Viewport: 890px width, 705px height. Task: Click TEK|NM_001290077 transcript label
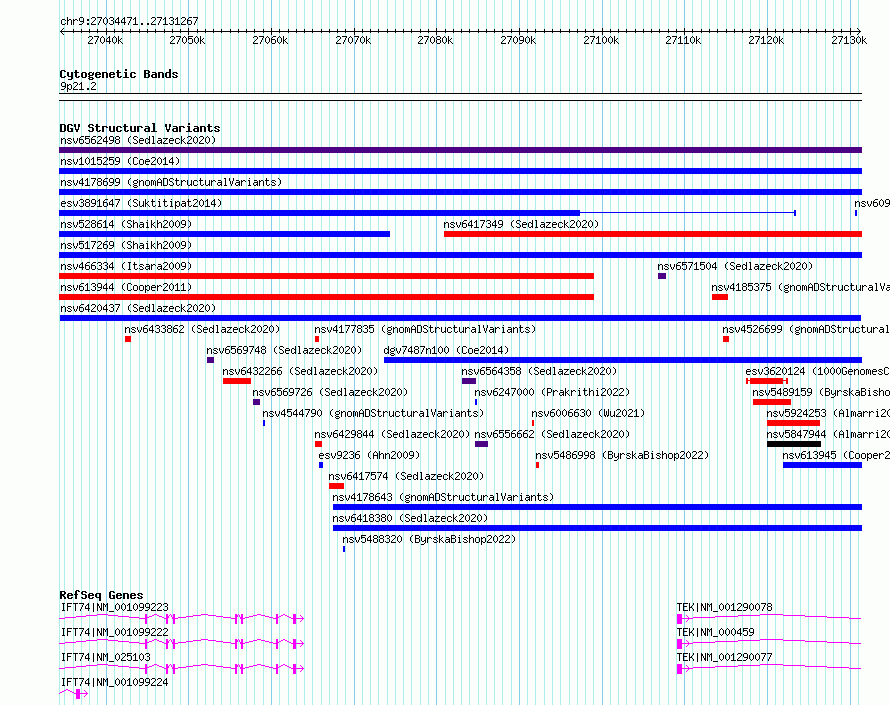pyautogui.click(x=724, y=657)
